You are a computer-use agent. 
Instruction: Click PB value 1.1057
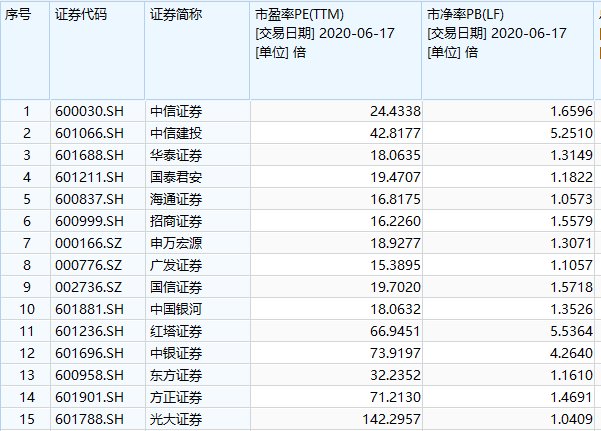pos(571,265)
